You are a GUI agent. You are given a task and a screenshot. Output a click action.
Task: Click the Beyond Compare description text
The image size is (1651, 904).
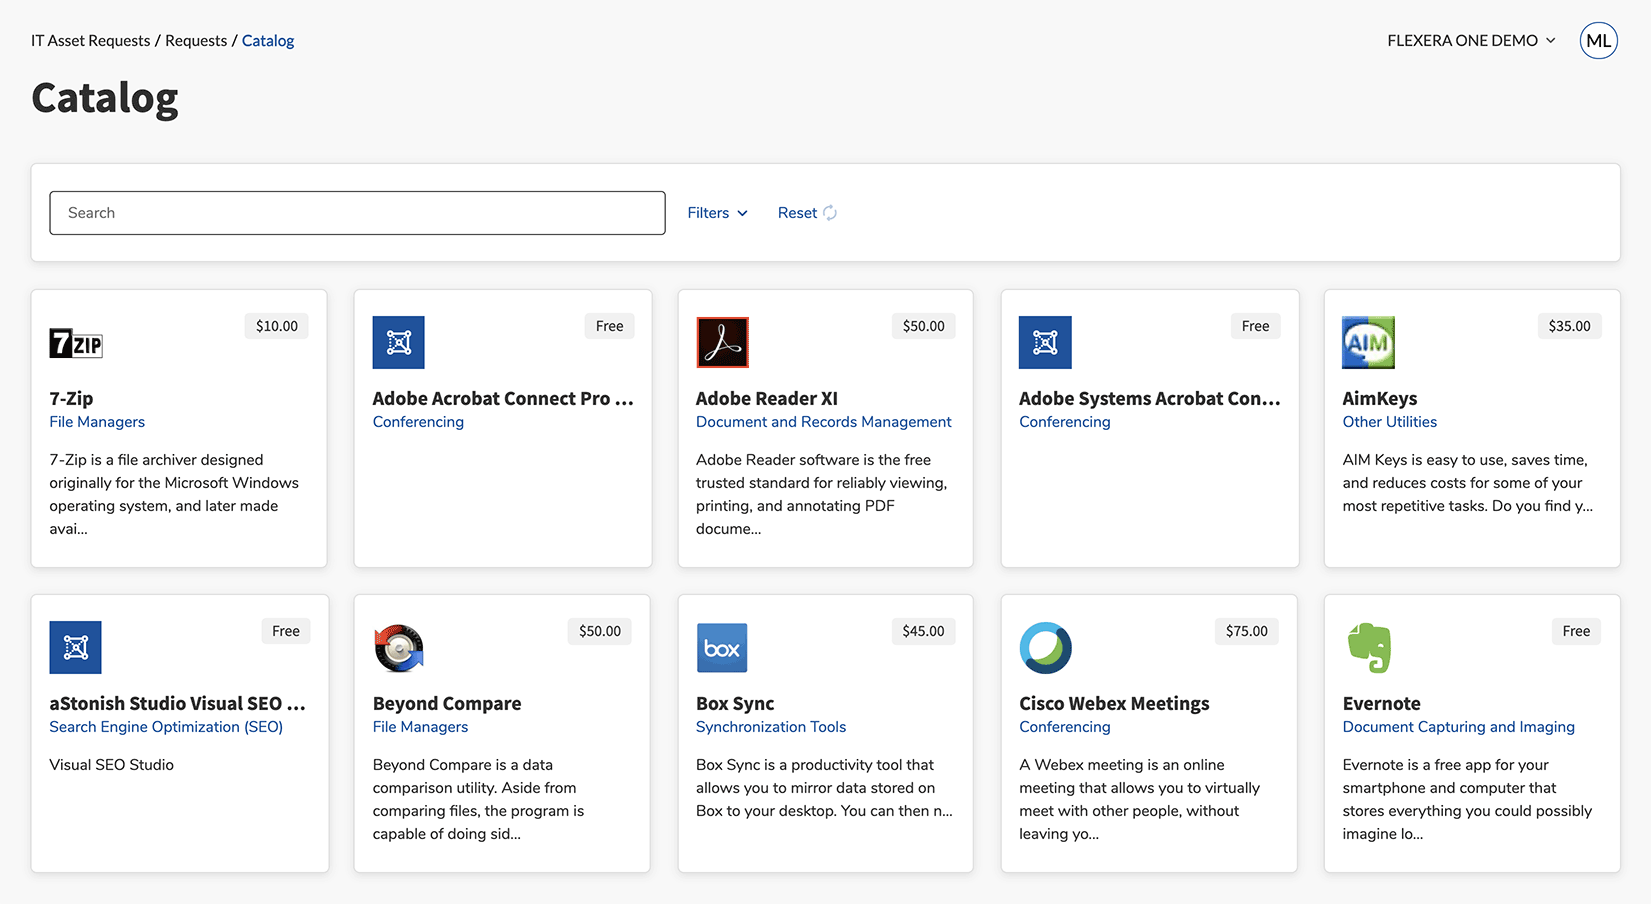pos(478,799)
